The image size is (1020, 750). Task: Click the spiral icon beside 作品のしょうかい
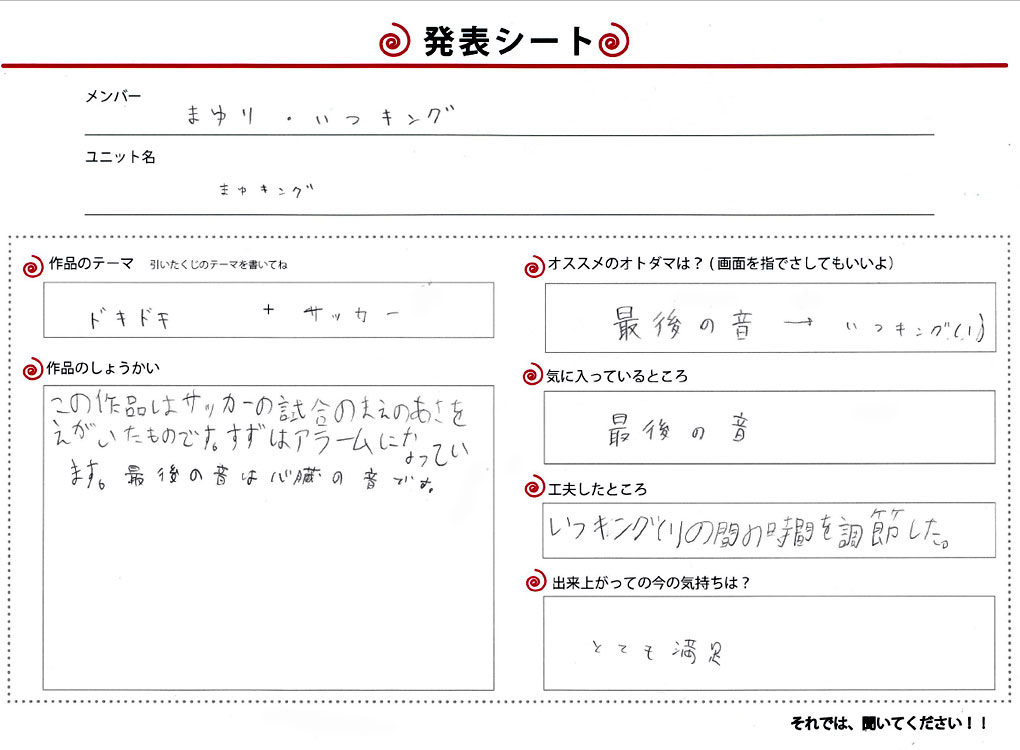[x=35, y=369]
